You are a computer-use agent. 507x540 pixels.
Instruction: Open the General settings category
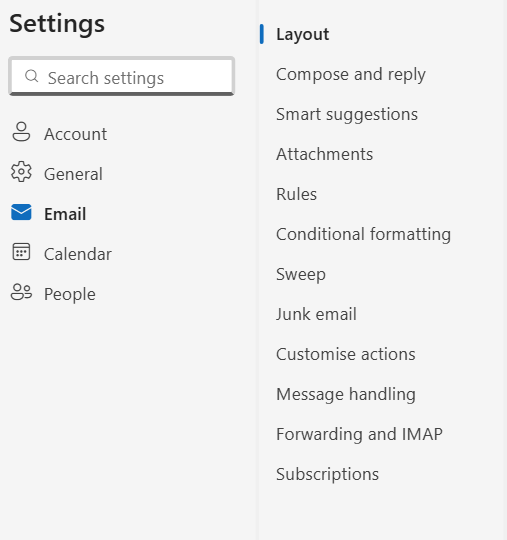coord(73,174)
